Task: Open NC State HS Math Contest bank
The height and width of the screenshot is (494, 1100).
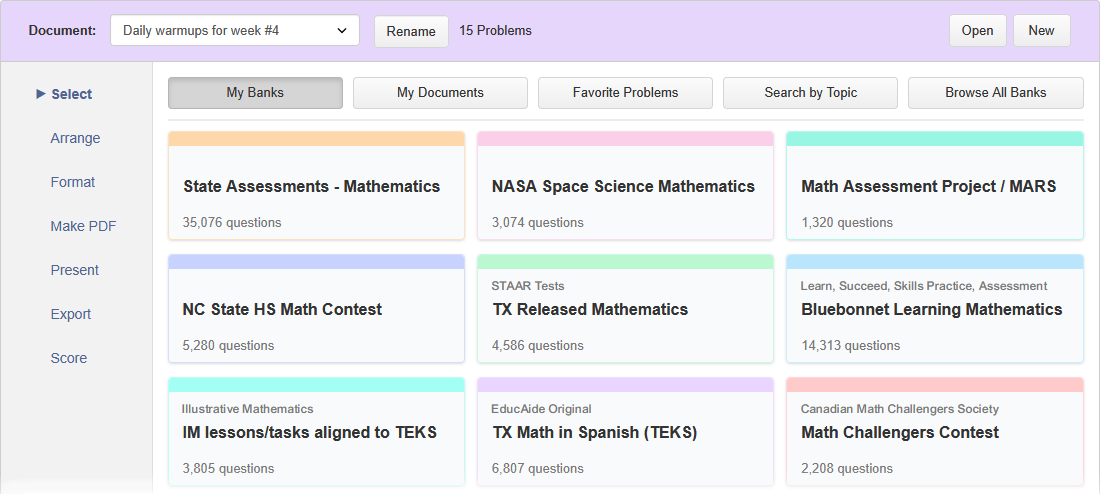Action: (316, 309)
